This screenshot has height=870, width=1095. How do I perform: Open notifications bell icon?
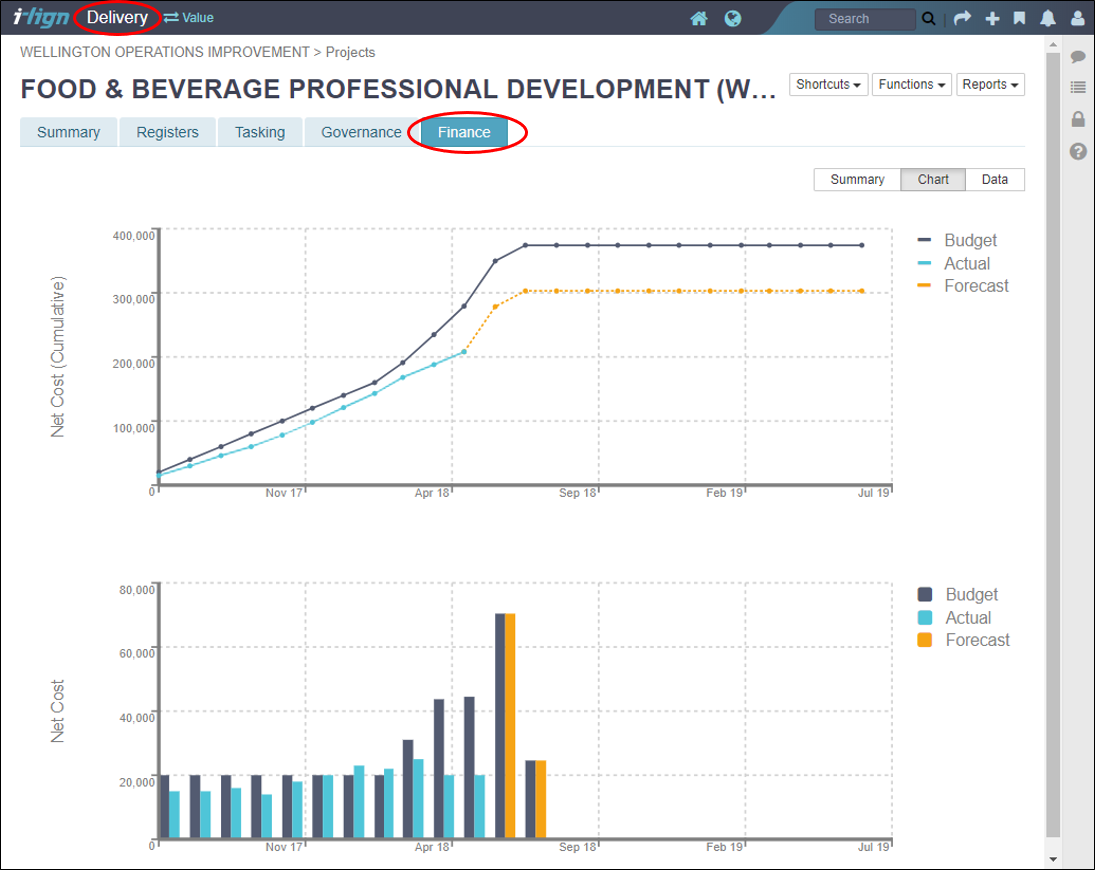click(1048, 19)
